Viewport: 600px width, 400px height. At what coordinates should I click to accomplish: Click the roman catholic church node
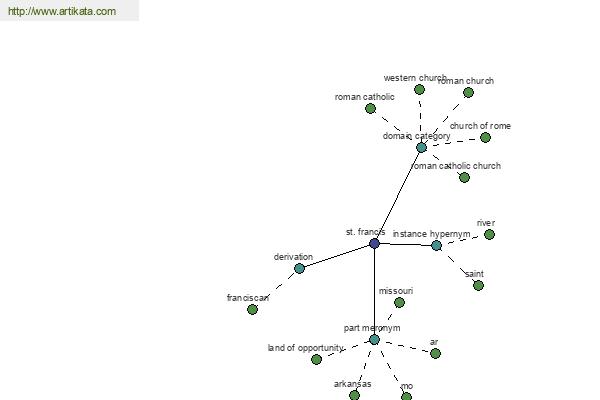[465, 178]
